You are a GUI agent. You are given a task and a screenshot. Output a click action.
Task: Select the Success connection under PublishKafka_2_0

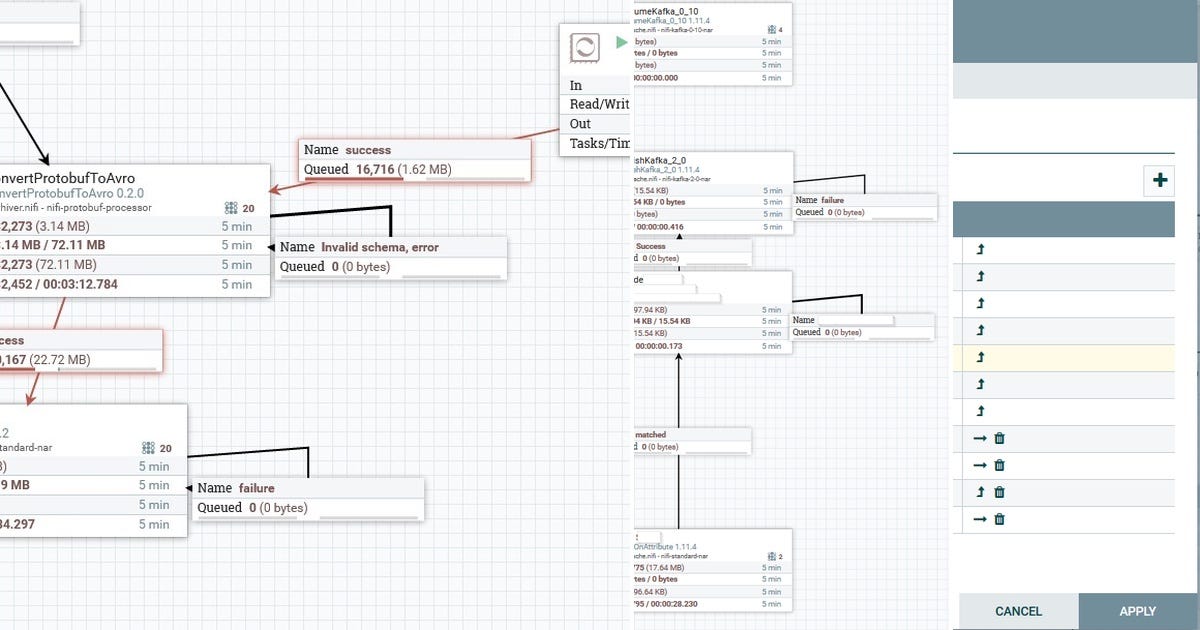(692, 252)
